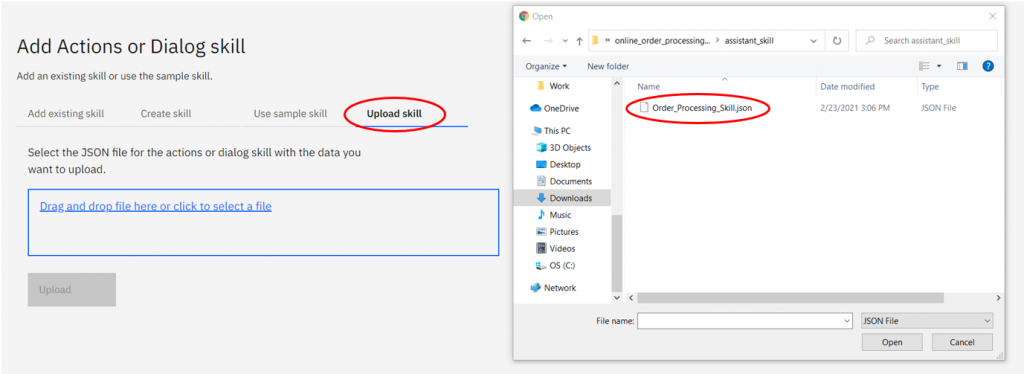
Task: Open Documents in navigation pane
Action: click(564, 181)
